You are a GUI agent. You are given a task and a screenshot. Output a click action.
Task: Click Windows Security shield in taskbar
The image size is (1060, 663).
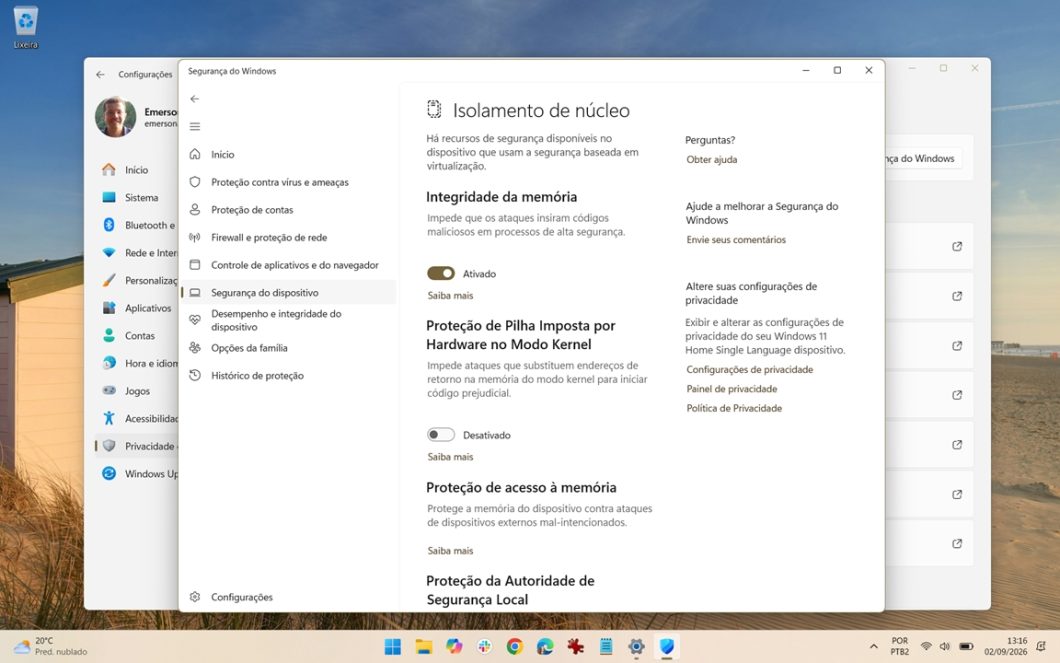pos(667,647)
